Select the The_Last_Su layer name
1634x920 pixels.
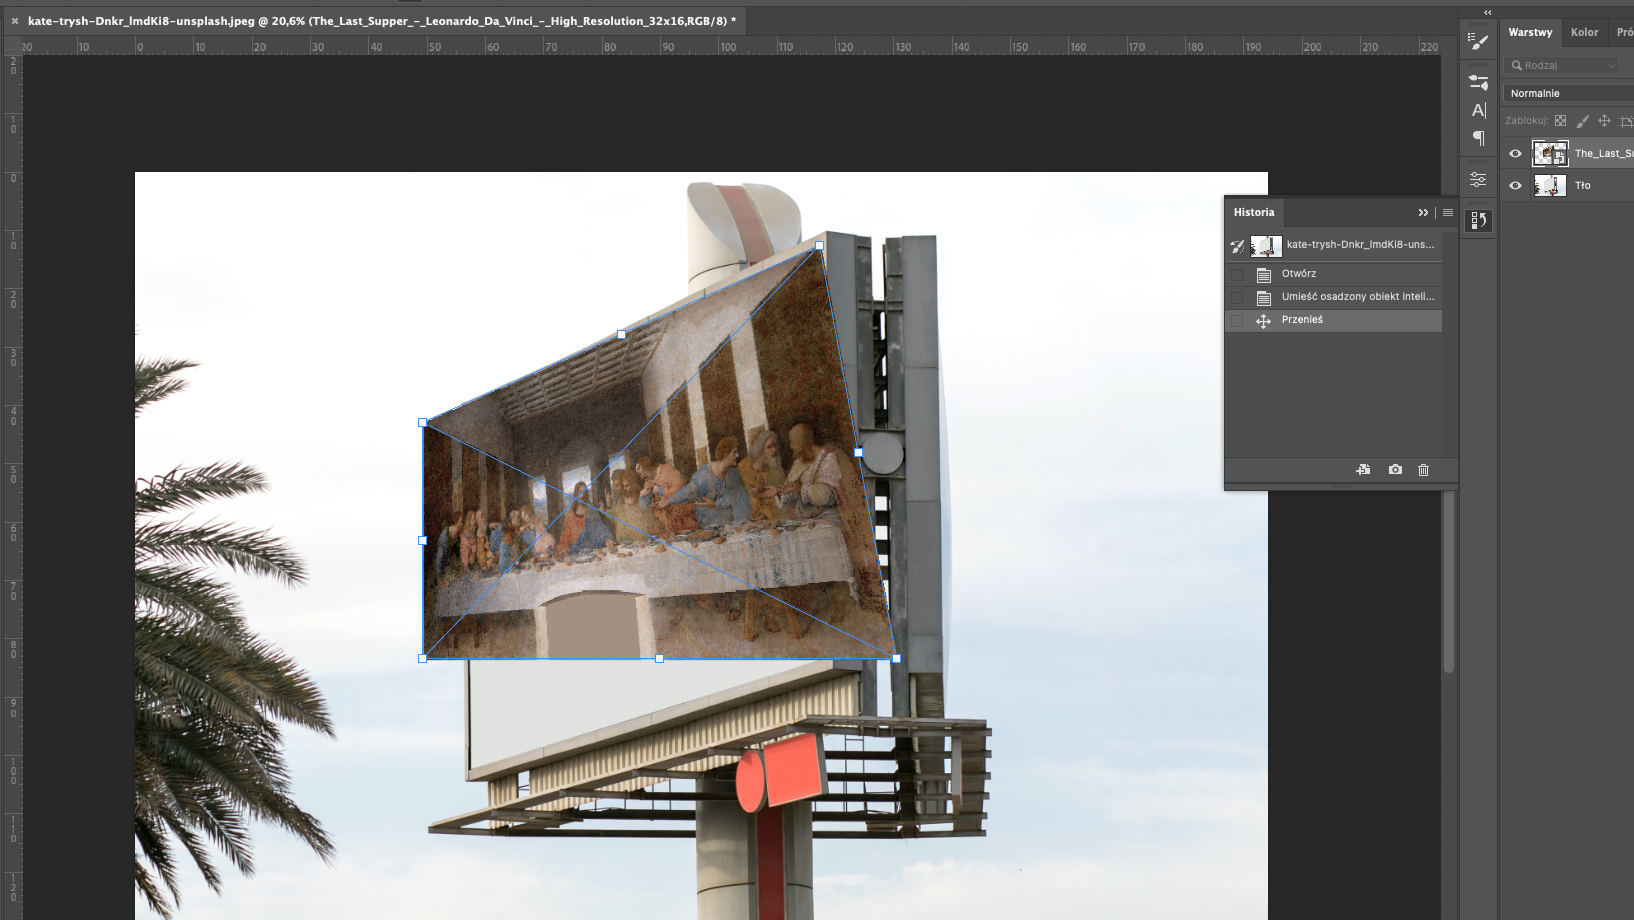(x=1604, y=154)
